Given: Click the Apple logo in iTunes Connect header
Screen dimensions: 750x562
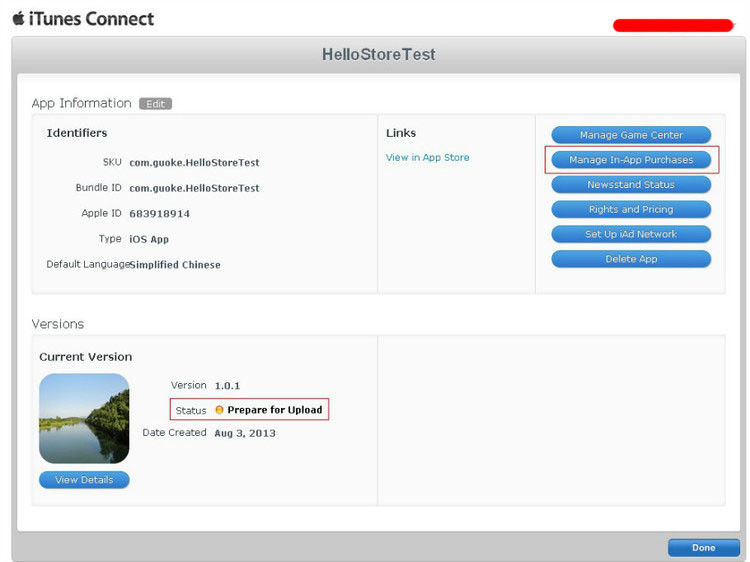Looking at the screenshot, I should coord(19,19).
